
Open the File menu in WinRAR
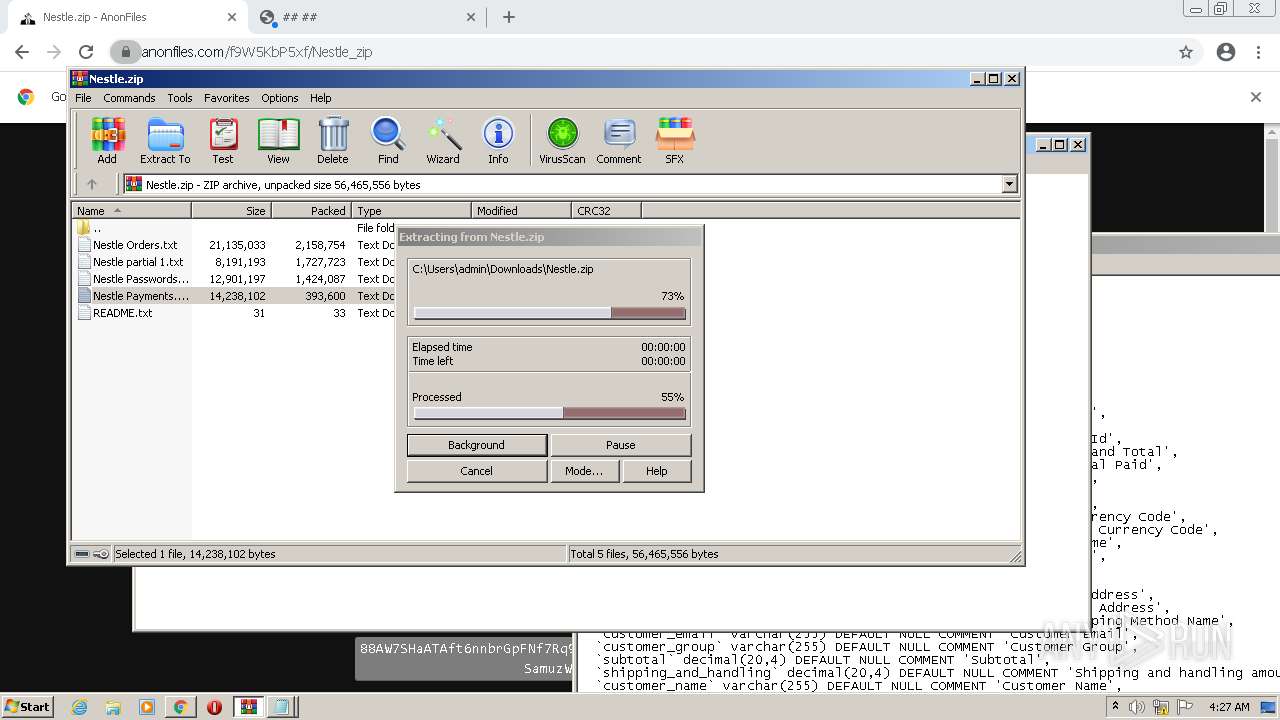click(83, 98)
